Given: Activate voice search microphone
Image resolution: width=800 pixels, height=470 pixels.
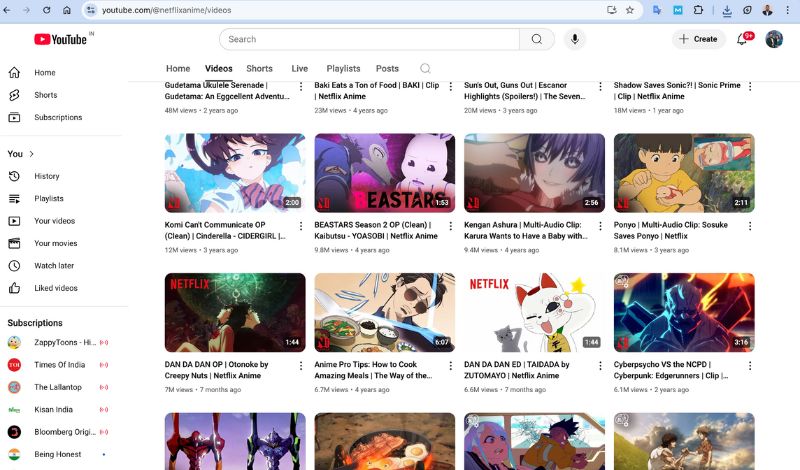Looking at the screenshot, I should (574, 39).
